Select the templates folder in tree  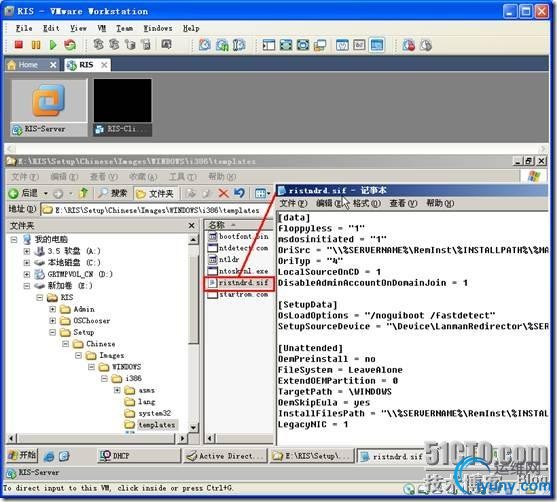157,425
